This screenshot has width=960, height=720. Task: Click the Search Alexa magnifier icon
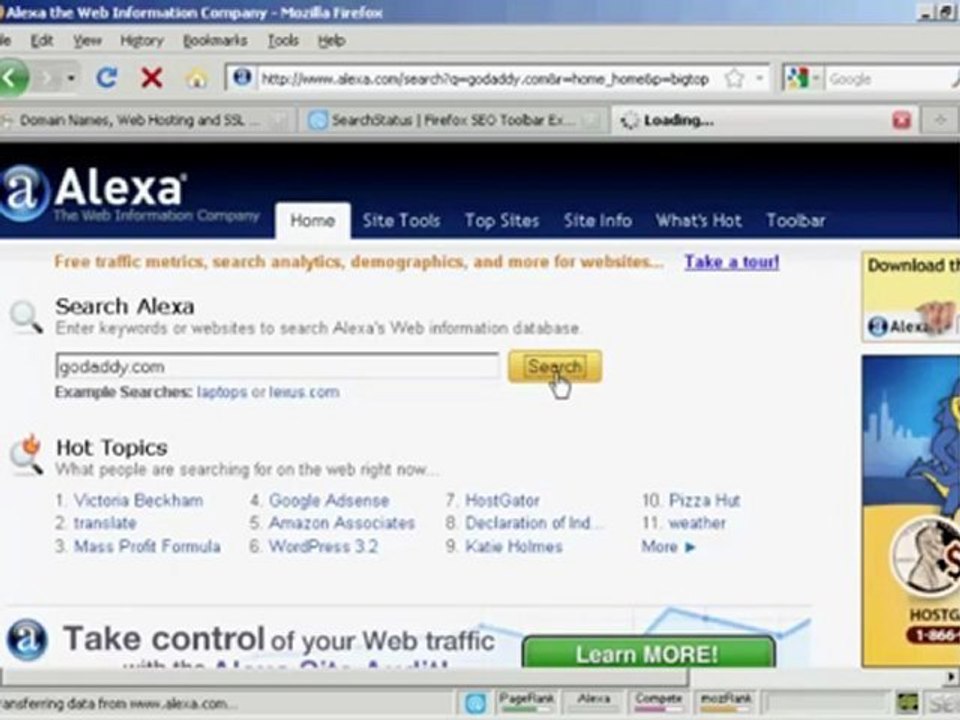tap(26, 317)
